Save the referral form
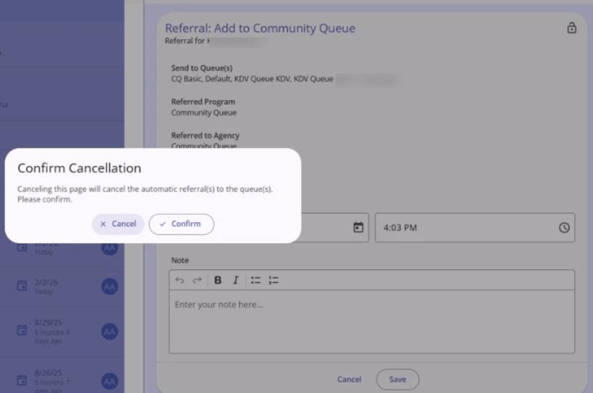The height and width of the screenshot is (393, 593). click(397, 379)
